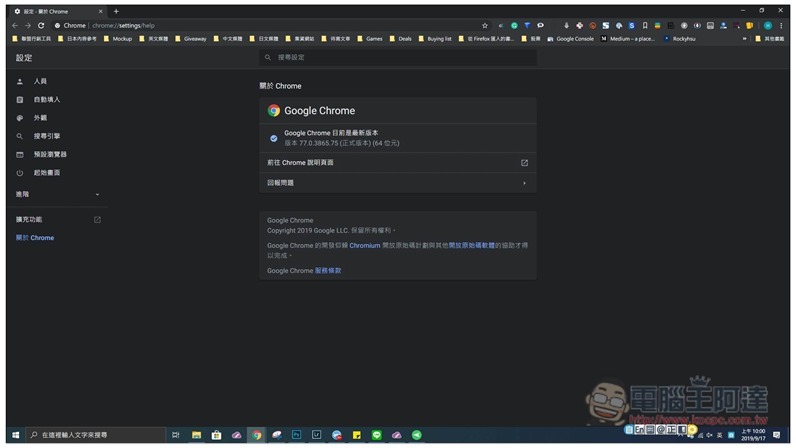Image resolution: width=796 pixels, height=448 pixels.
Task: Select 自動填入 (Autofill) in the sidebar
Action: click(46, 100)
